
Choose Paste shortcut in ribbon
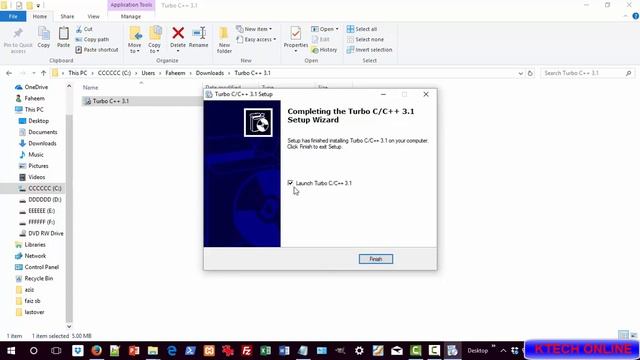point(97,49)
